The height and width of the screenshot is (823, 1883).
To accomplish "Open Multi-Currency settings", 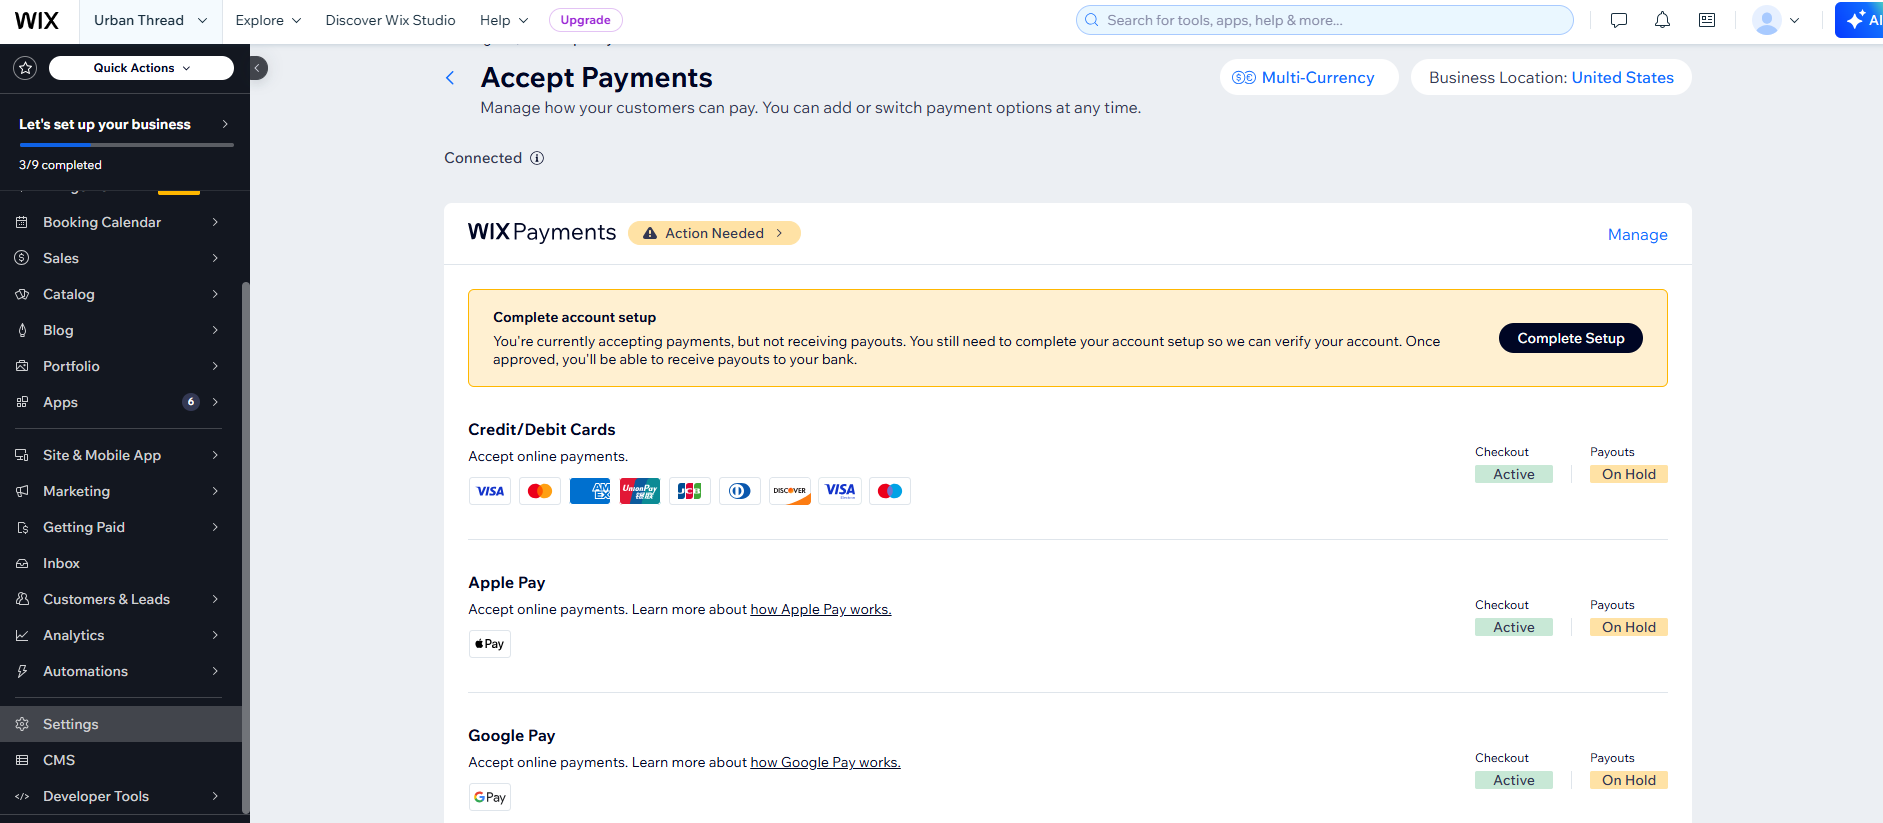I will tap(1308, 77).
